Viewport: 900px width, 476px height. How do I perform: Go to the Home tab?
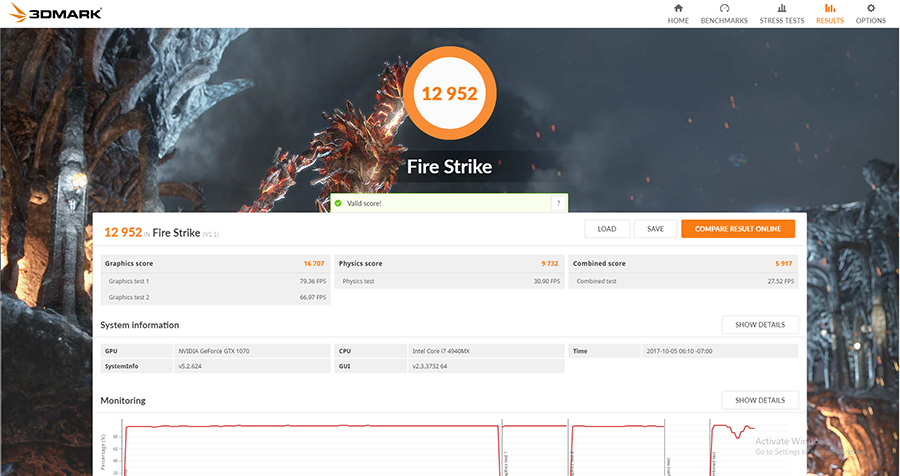(x=678, y=14)
